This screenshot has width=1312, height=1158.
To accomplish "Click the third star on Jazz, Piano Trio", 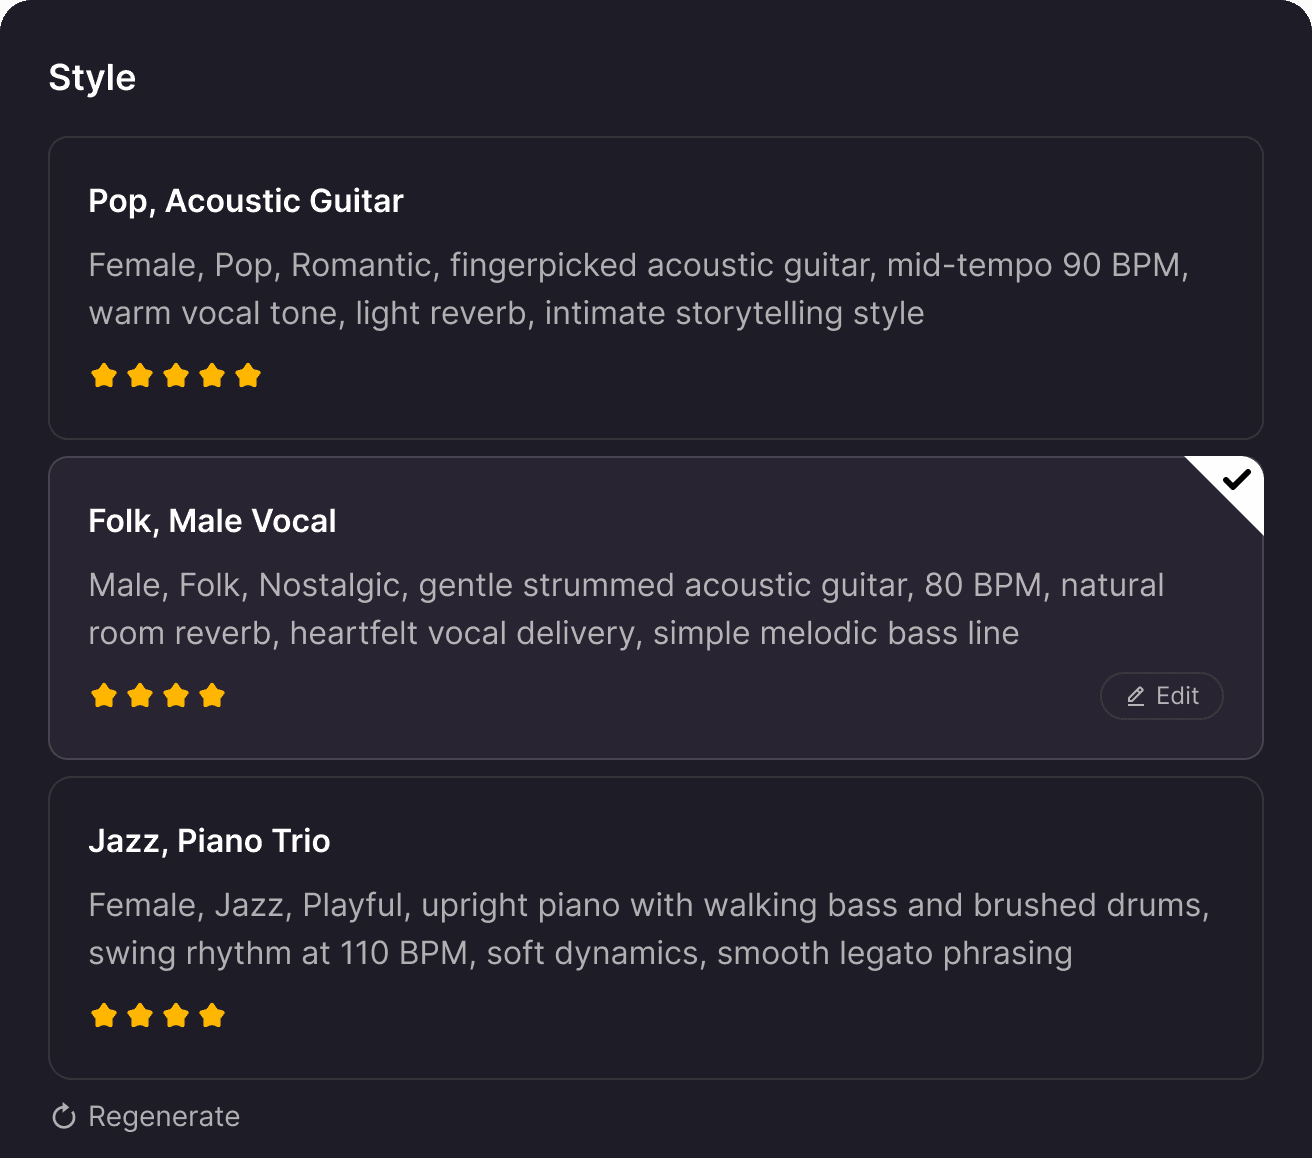I will click(176, 1016).
